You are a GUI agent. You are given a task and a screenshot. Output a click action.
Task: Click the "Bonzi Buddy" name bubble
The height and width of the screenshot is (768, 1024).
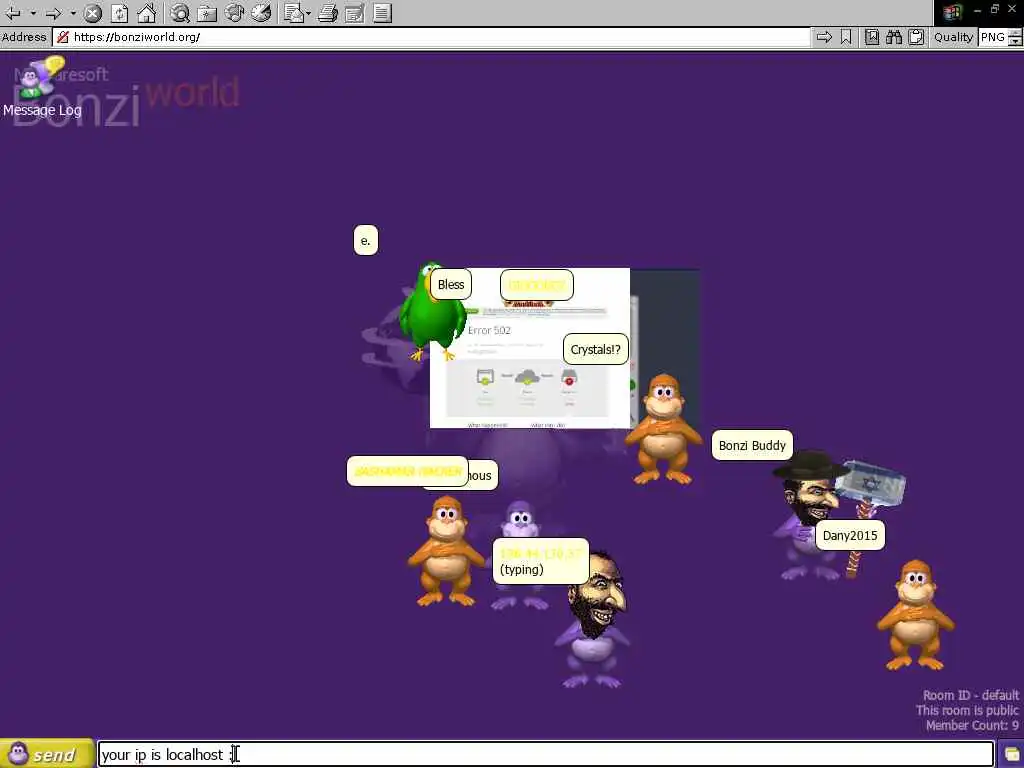[x=752, y=445]
